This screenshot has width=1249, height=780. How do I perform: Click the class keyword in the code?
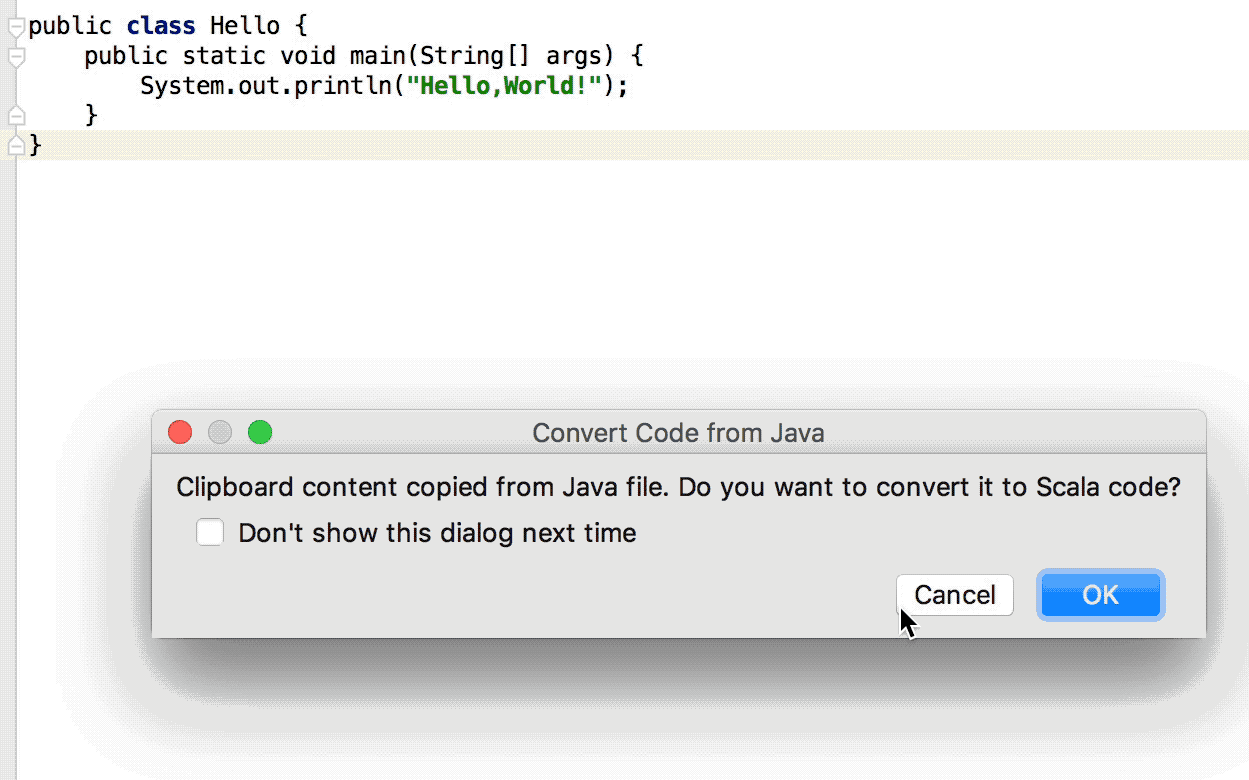pos(160,25)
